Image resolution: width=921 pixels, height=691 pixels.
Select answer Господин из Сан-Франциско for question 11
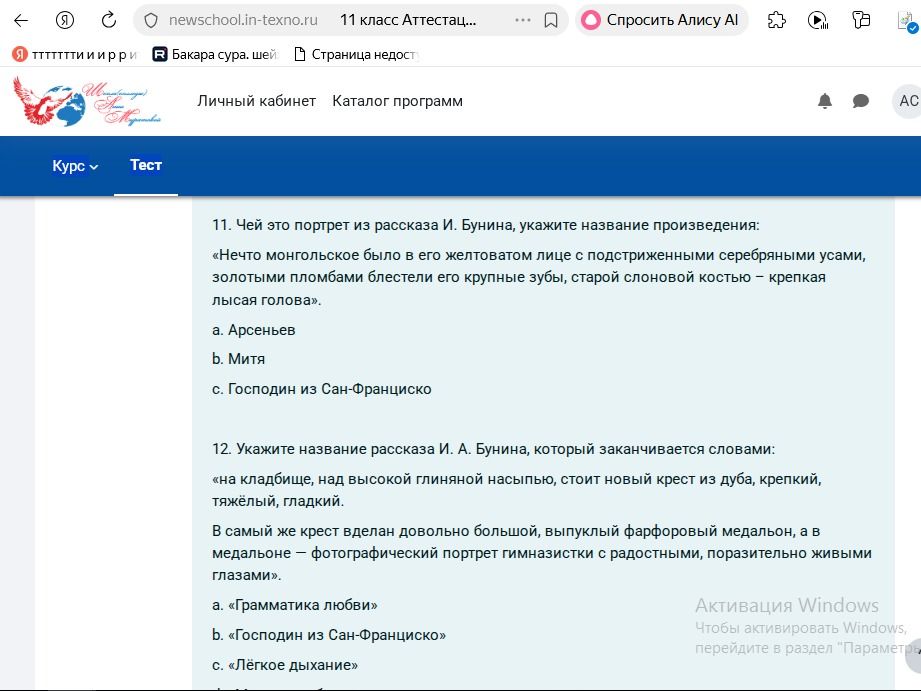click(x=322, y=389)
